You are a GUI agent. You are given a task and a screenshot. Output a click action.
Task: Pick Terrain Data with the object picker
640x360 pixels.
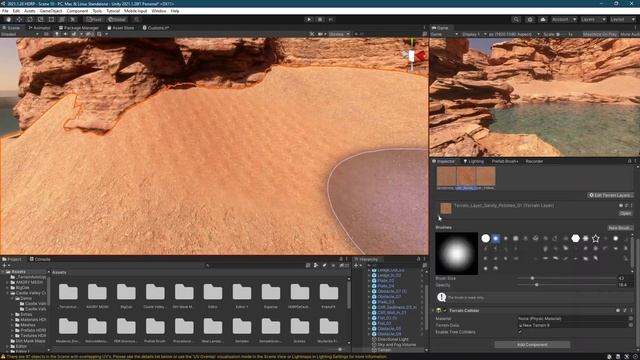click(x=631, y=325)
